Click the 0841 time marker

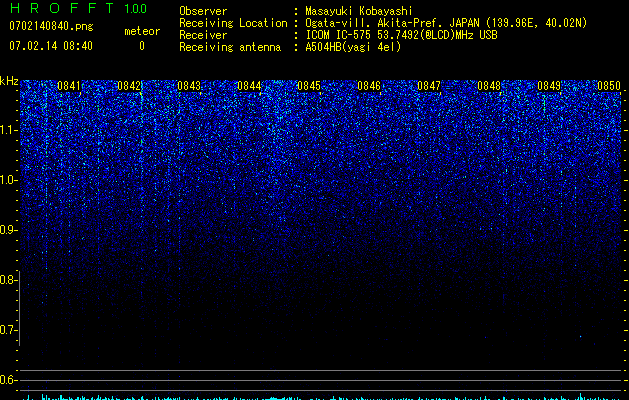[69, 86]
